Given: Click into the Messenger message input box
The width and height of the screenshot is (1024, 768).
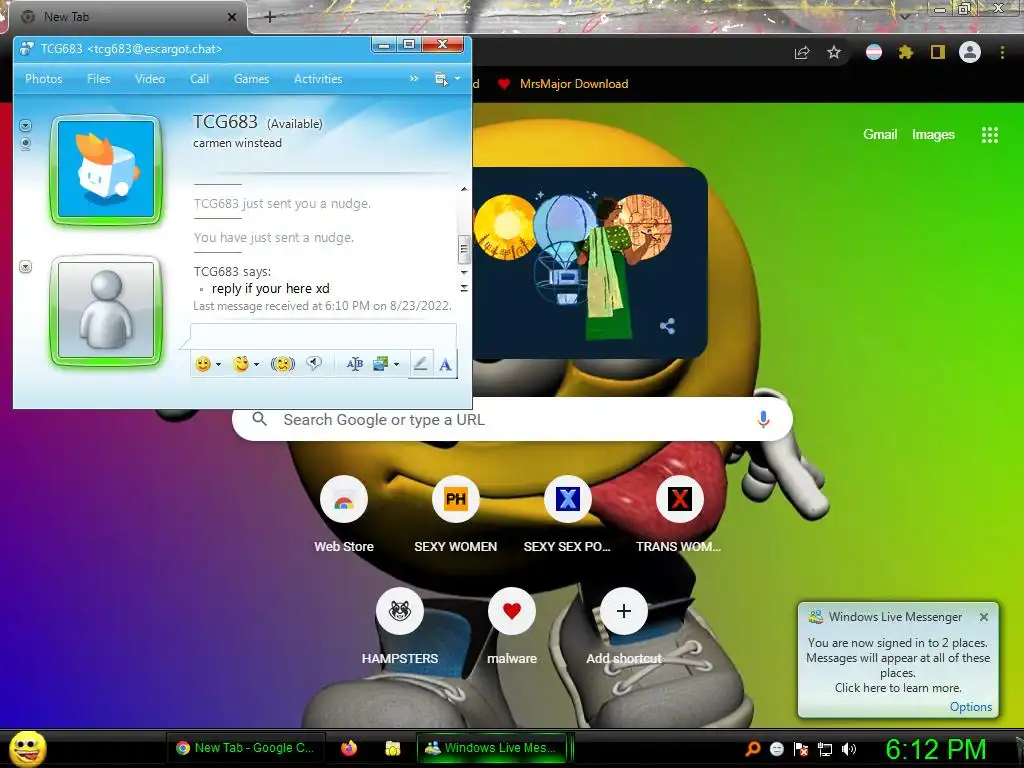Looking at the screenshot, I should pyautogui.click(x=323, y=337).
